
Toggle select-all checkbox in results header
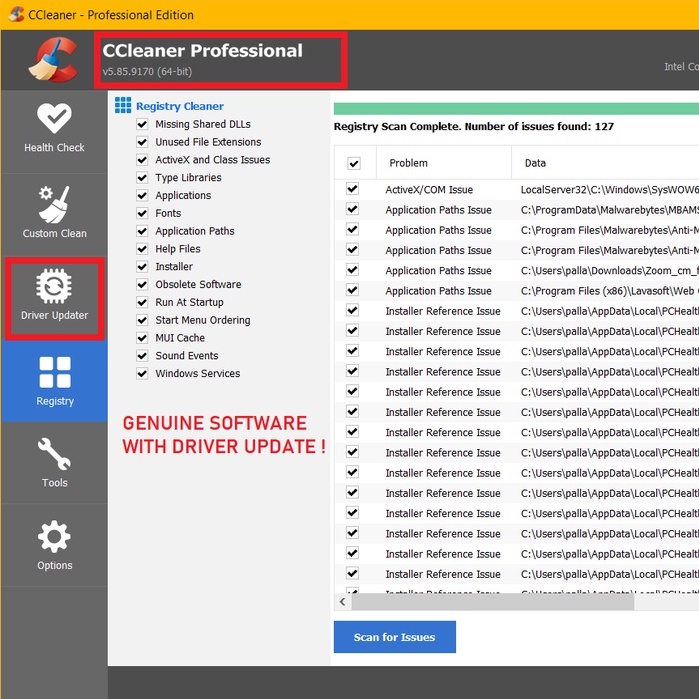(353, 163)
